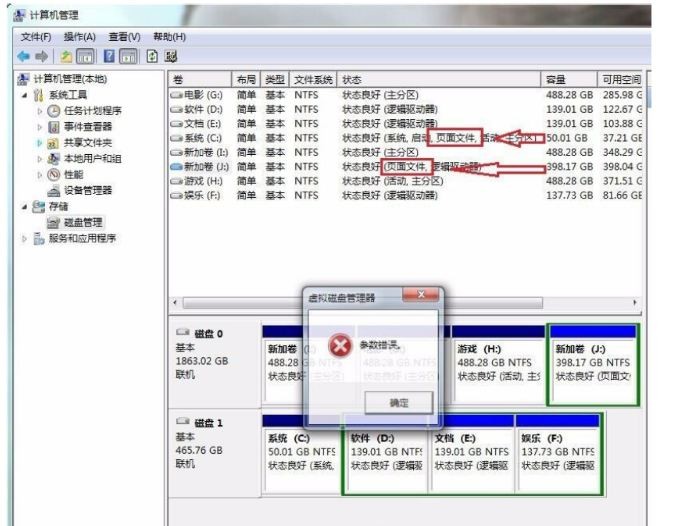The height and width of the screenshot is (526, 676).
Task: Click the settings icon right of Refresh
Action: 171,55
